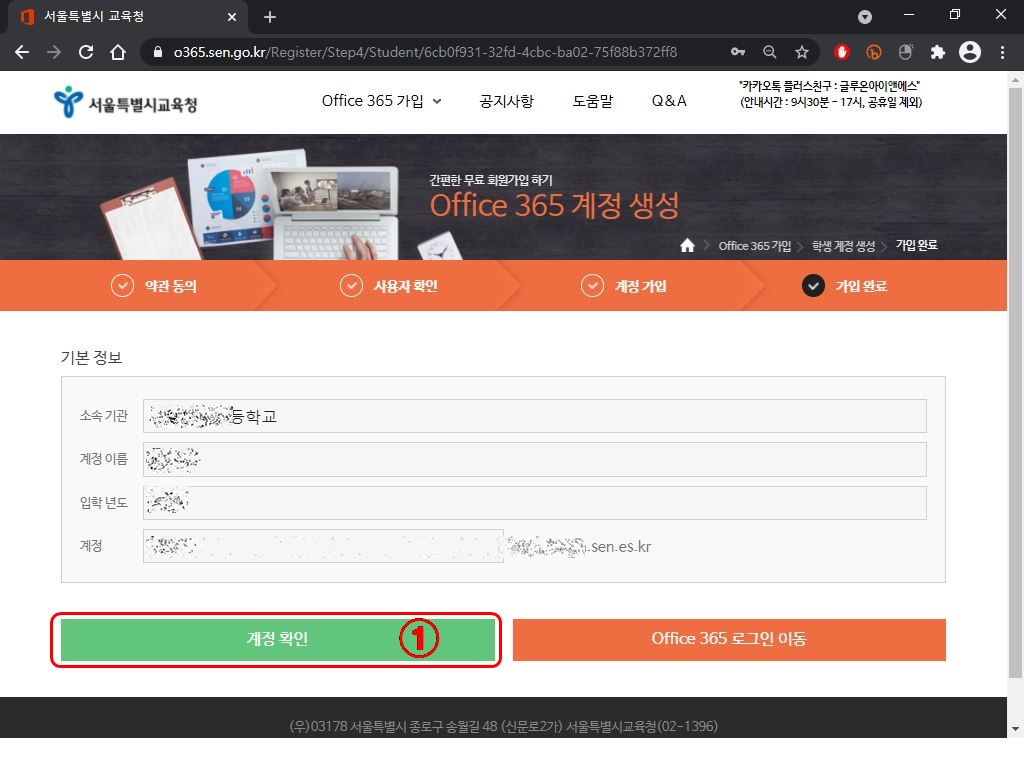Open red hand ad blocker extension
The image size is (1024, 768).
click(842, 52)
